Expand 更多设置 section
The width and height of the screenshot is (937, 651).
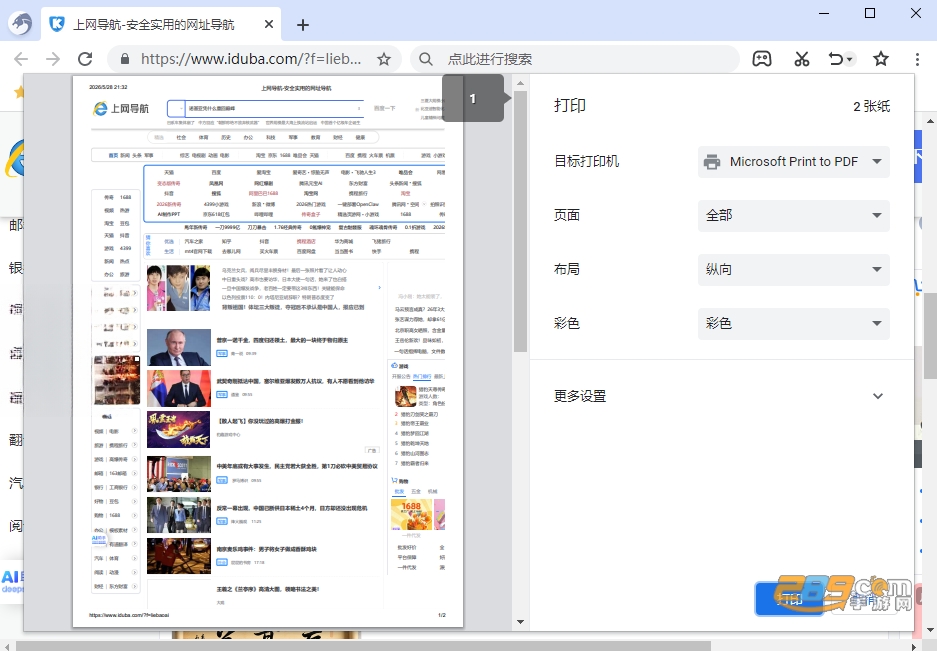pos(718,396)
